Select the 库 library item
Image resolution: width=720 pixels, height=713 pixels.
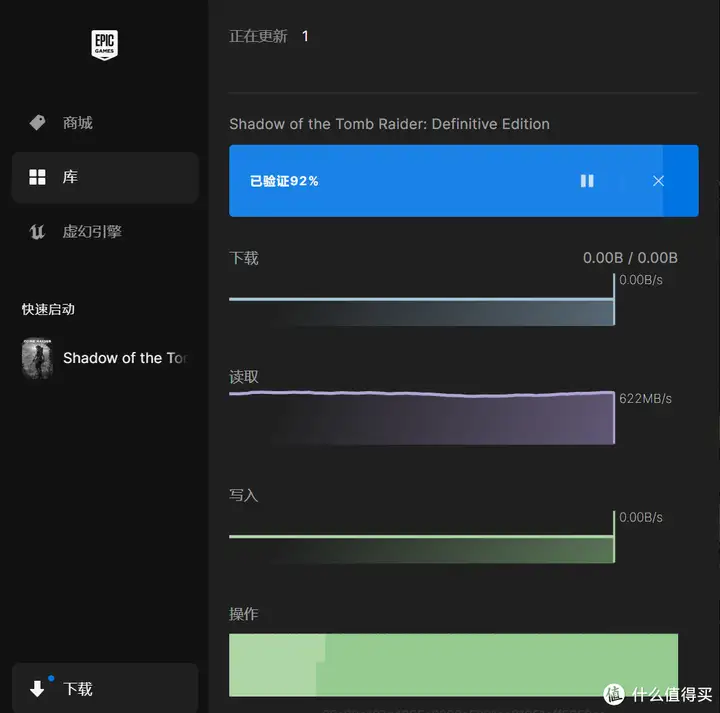pyautogui.click(x=105, y=177)
